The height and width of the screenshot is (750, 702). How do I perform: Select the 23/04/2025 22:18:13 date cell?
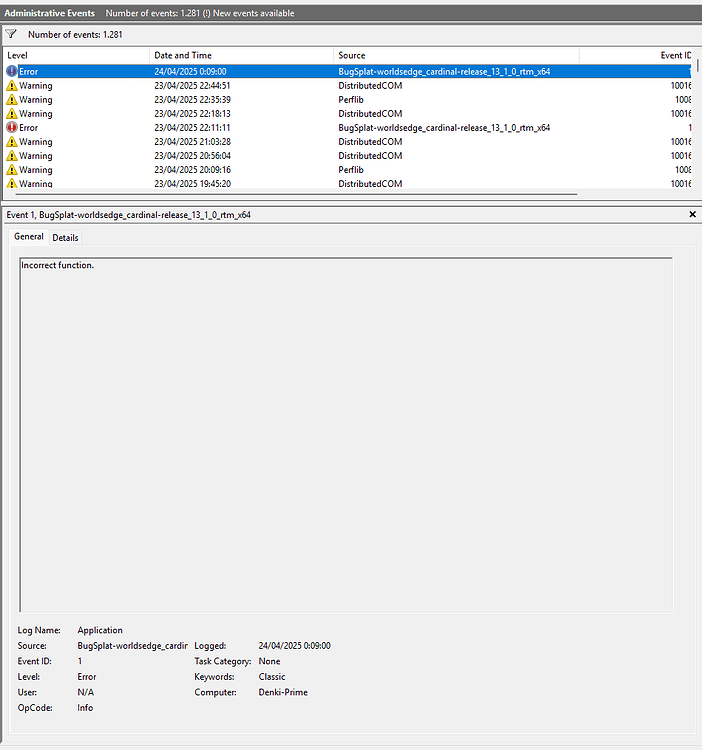192,113
